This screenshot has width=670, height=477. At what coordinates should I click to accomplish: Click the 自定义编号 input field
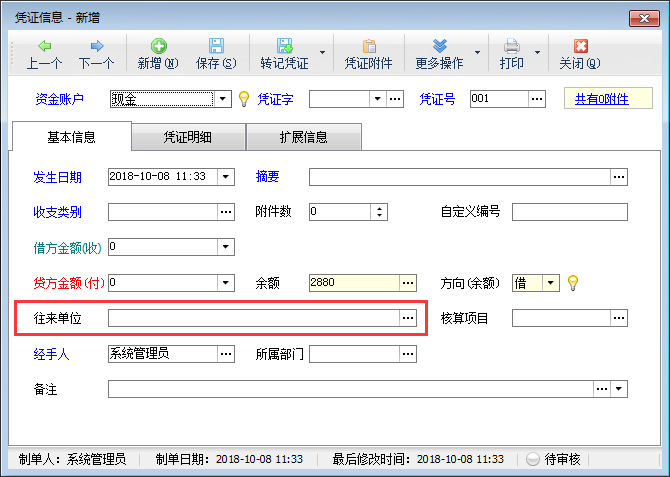[569, 212]
